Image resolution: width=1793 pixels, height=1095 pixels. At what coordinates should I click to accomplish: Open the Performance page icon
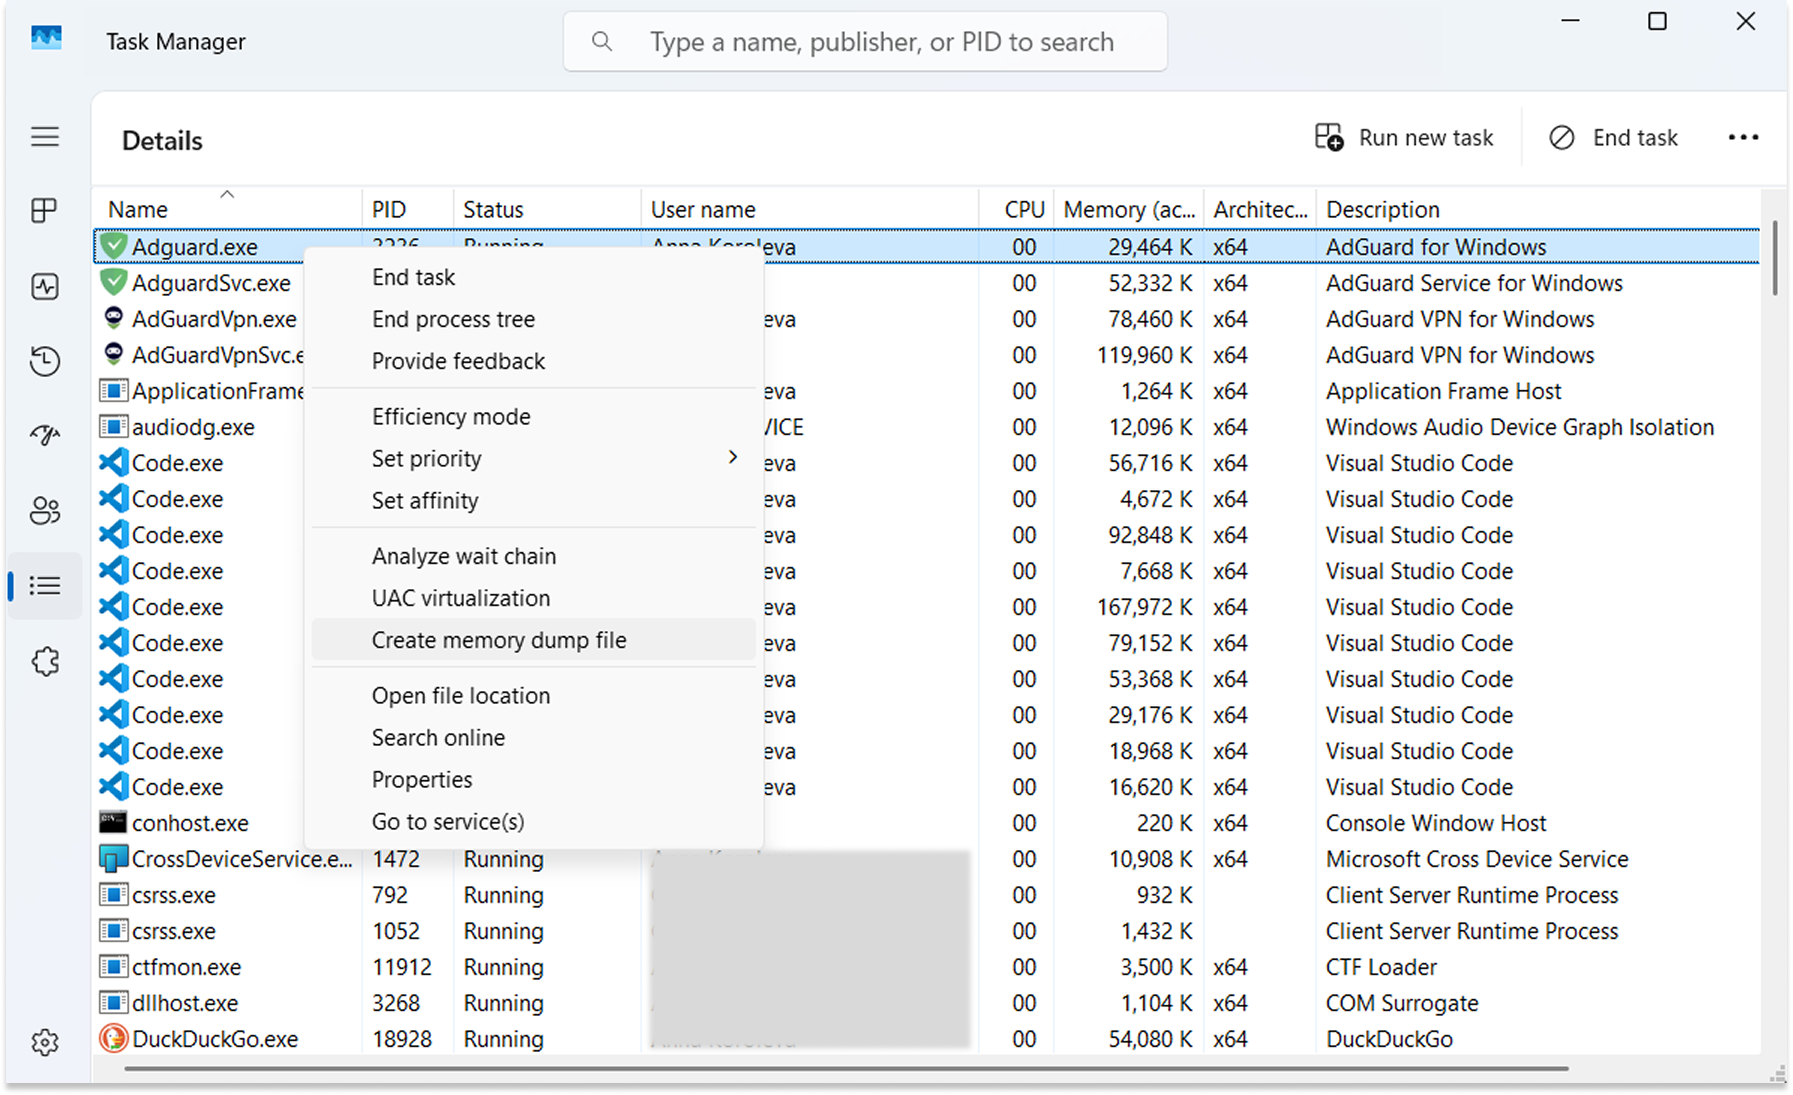pos(45,287)
